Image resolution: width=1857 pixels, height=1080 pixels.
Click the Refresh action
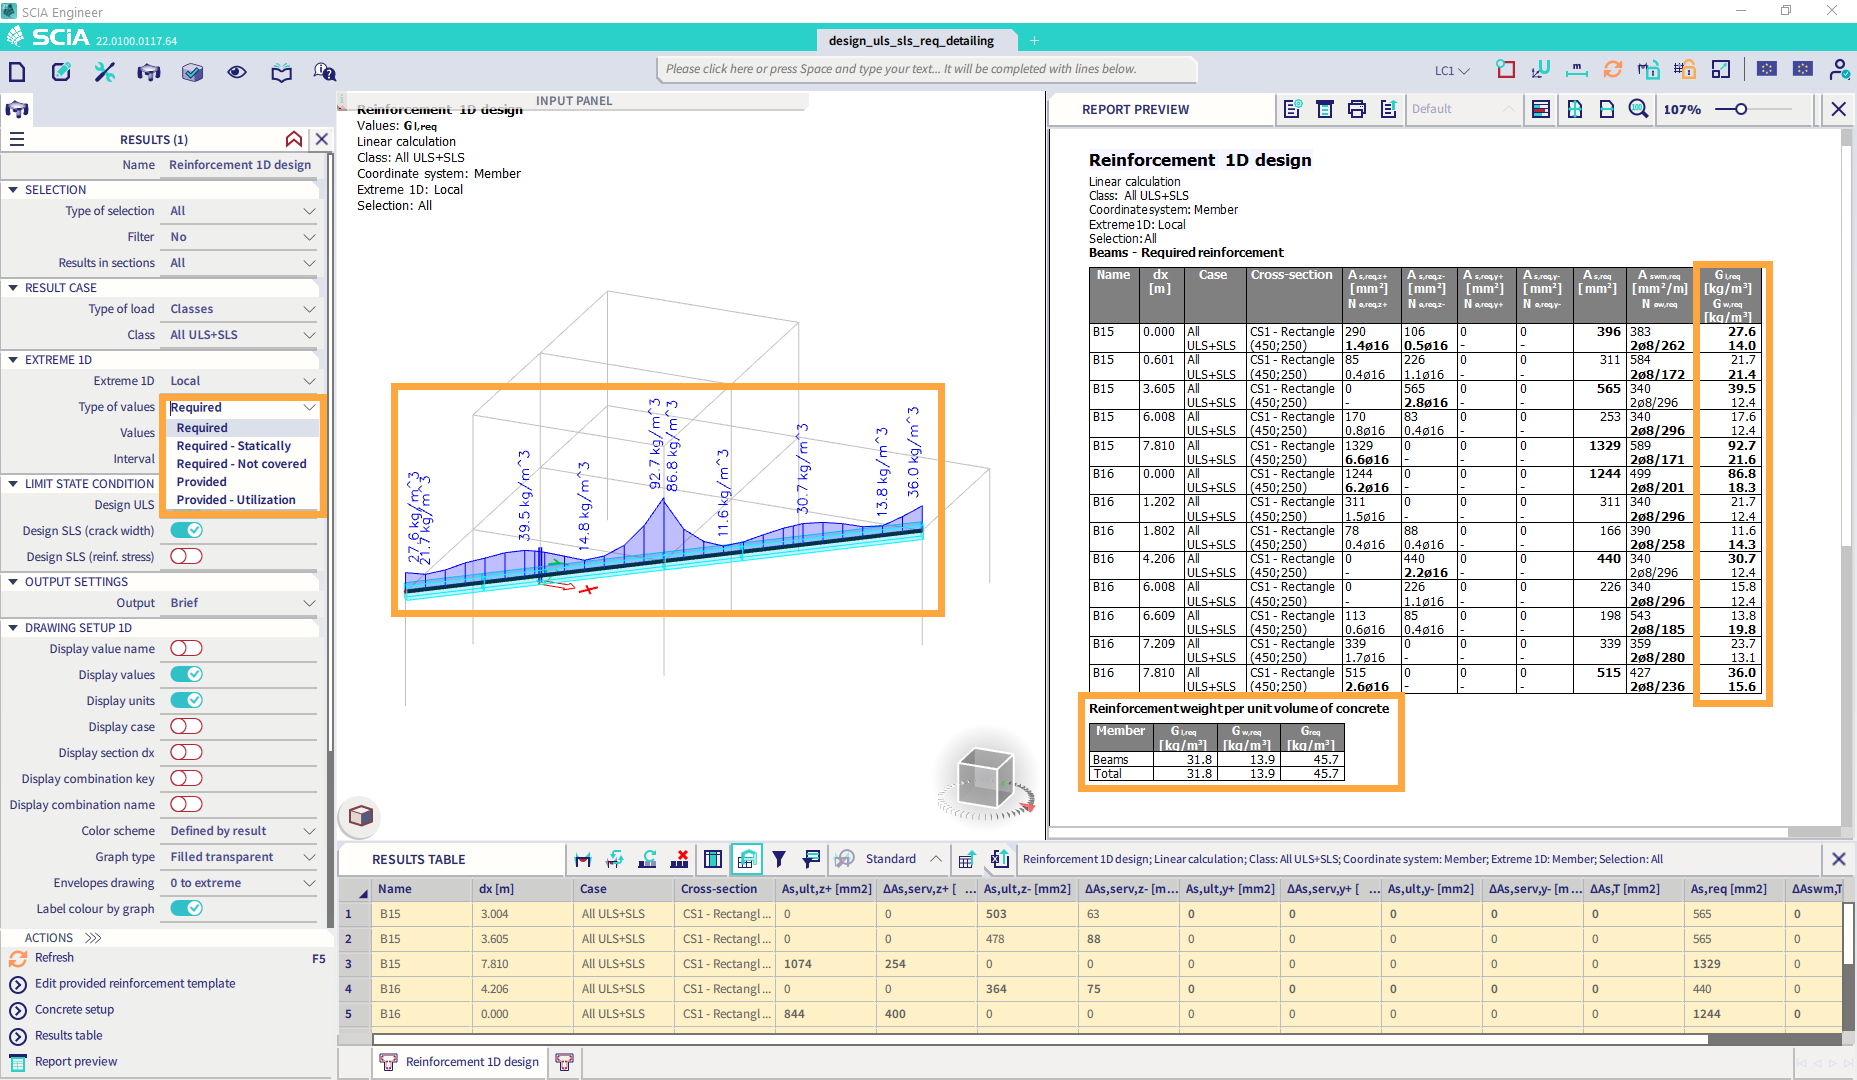tap(55, 957)
